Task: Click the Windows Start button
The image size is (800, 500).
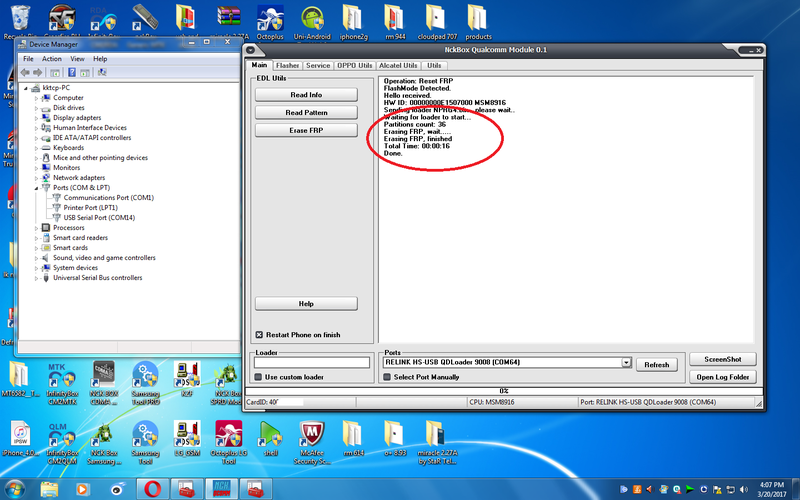Action: 17,489
